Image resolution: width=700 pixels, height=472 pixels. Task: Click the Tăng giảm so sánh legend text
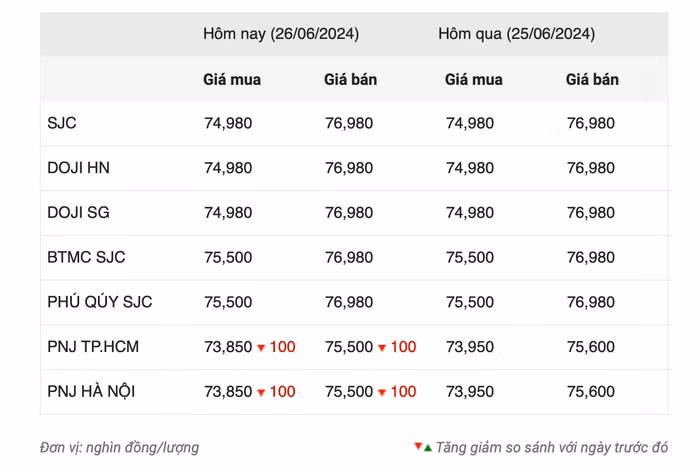(555, 447)
